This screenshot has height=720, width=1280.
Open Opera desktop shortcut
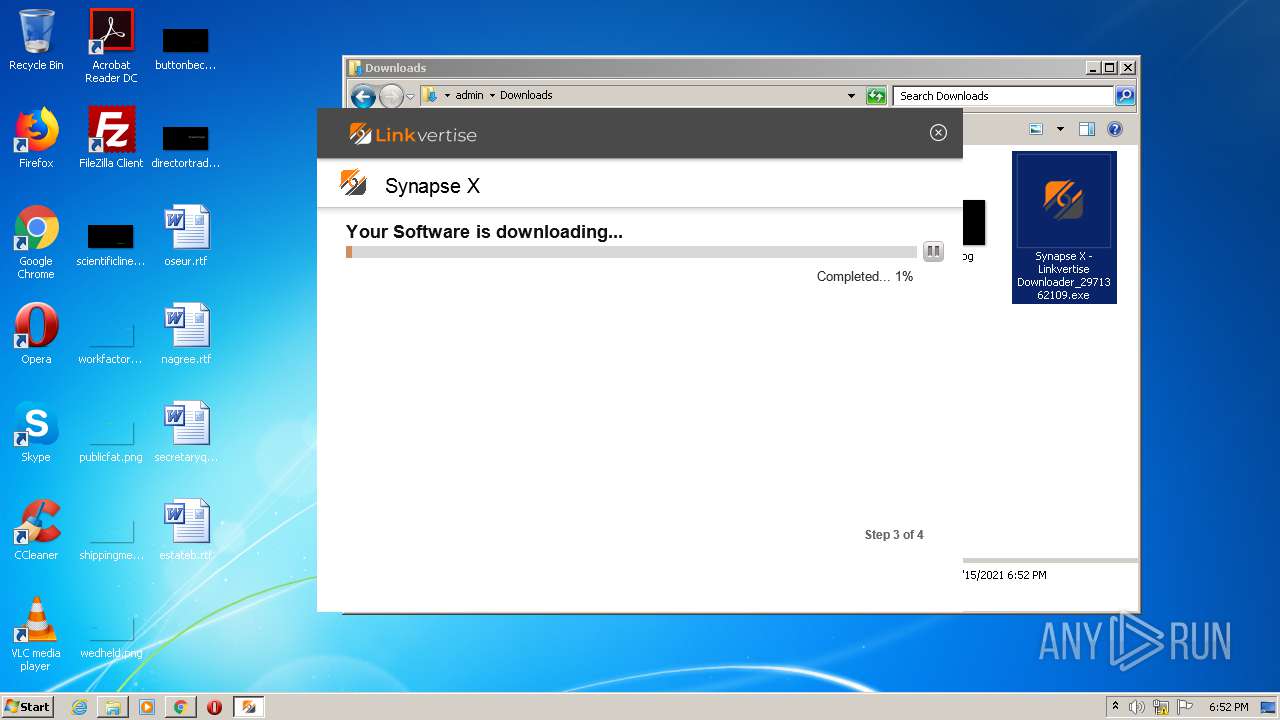click(x=36, y=333)
